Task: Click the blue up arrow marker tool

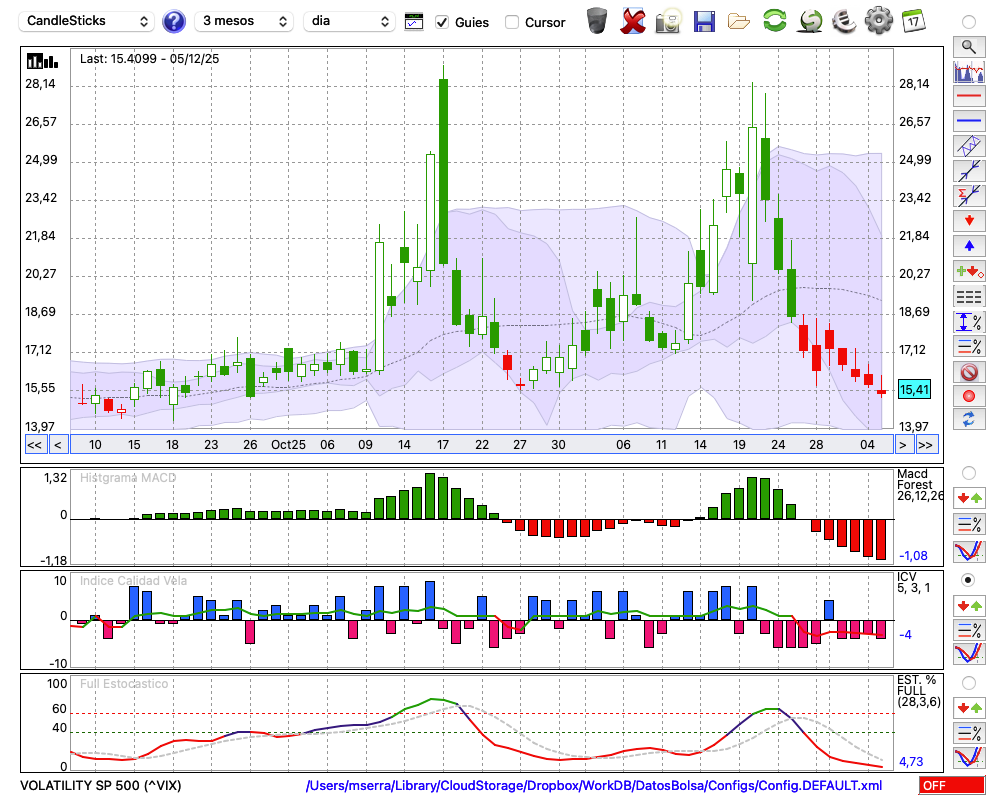Action: pos(968,245)
